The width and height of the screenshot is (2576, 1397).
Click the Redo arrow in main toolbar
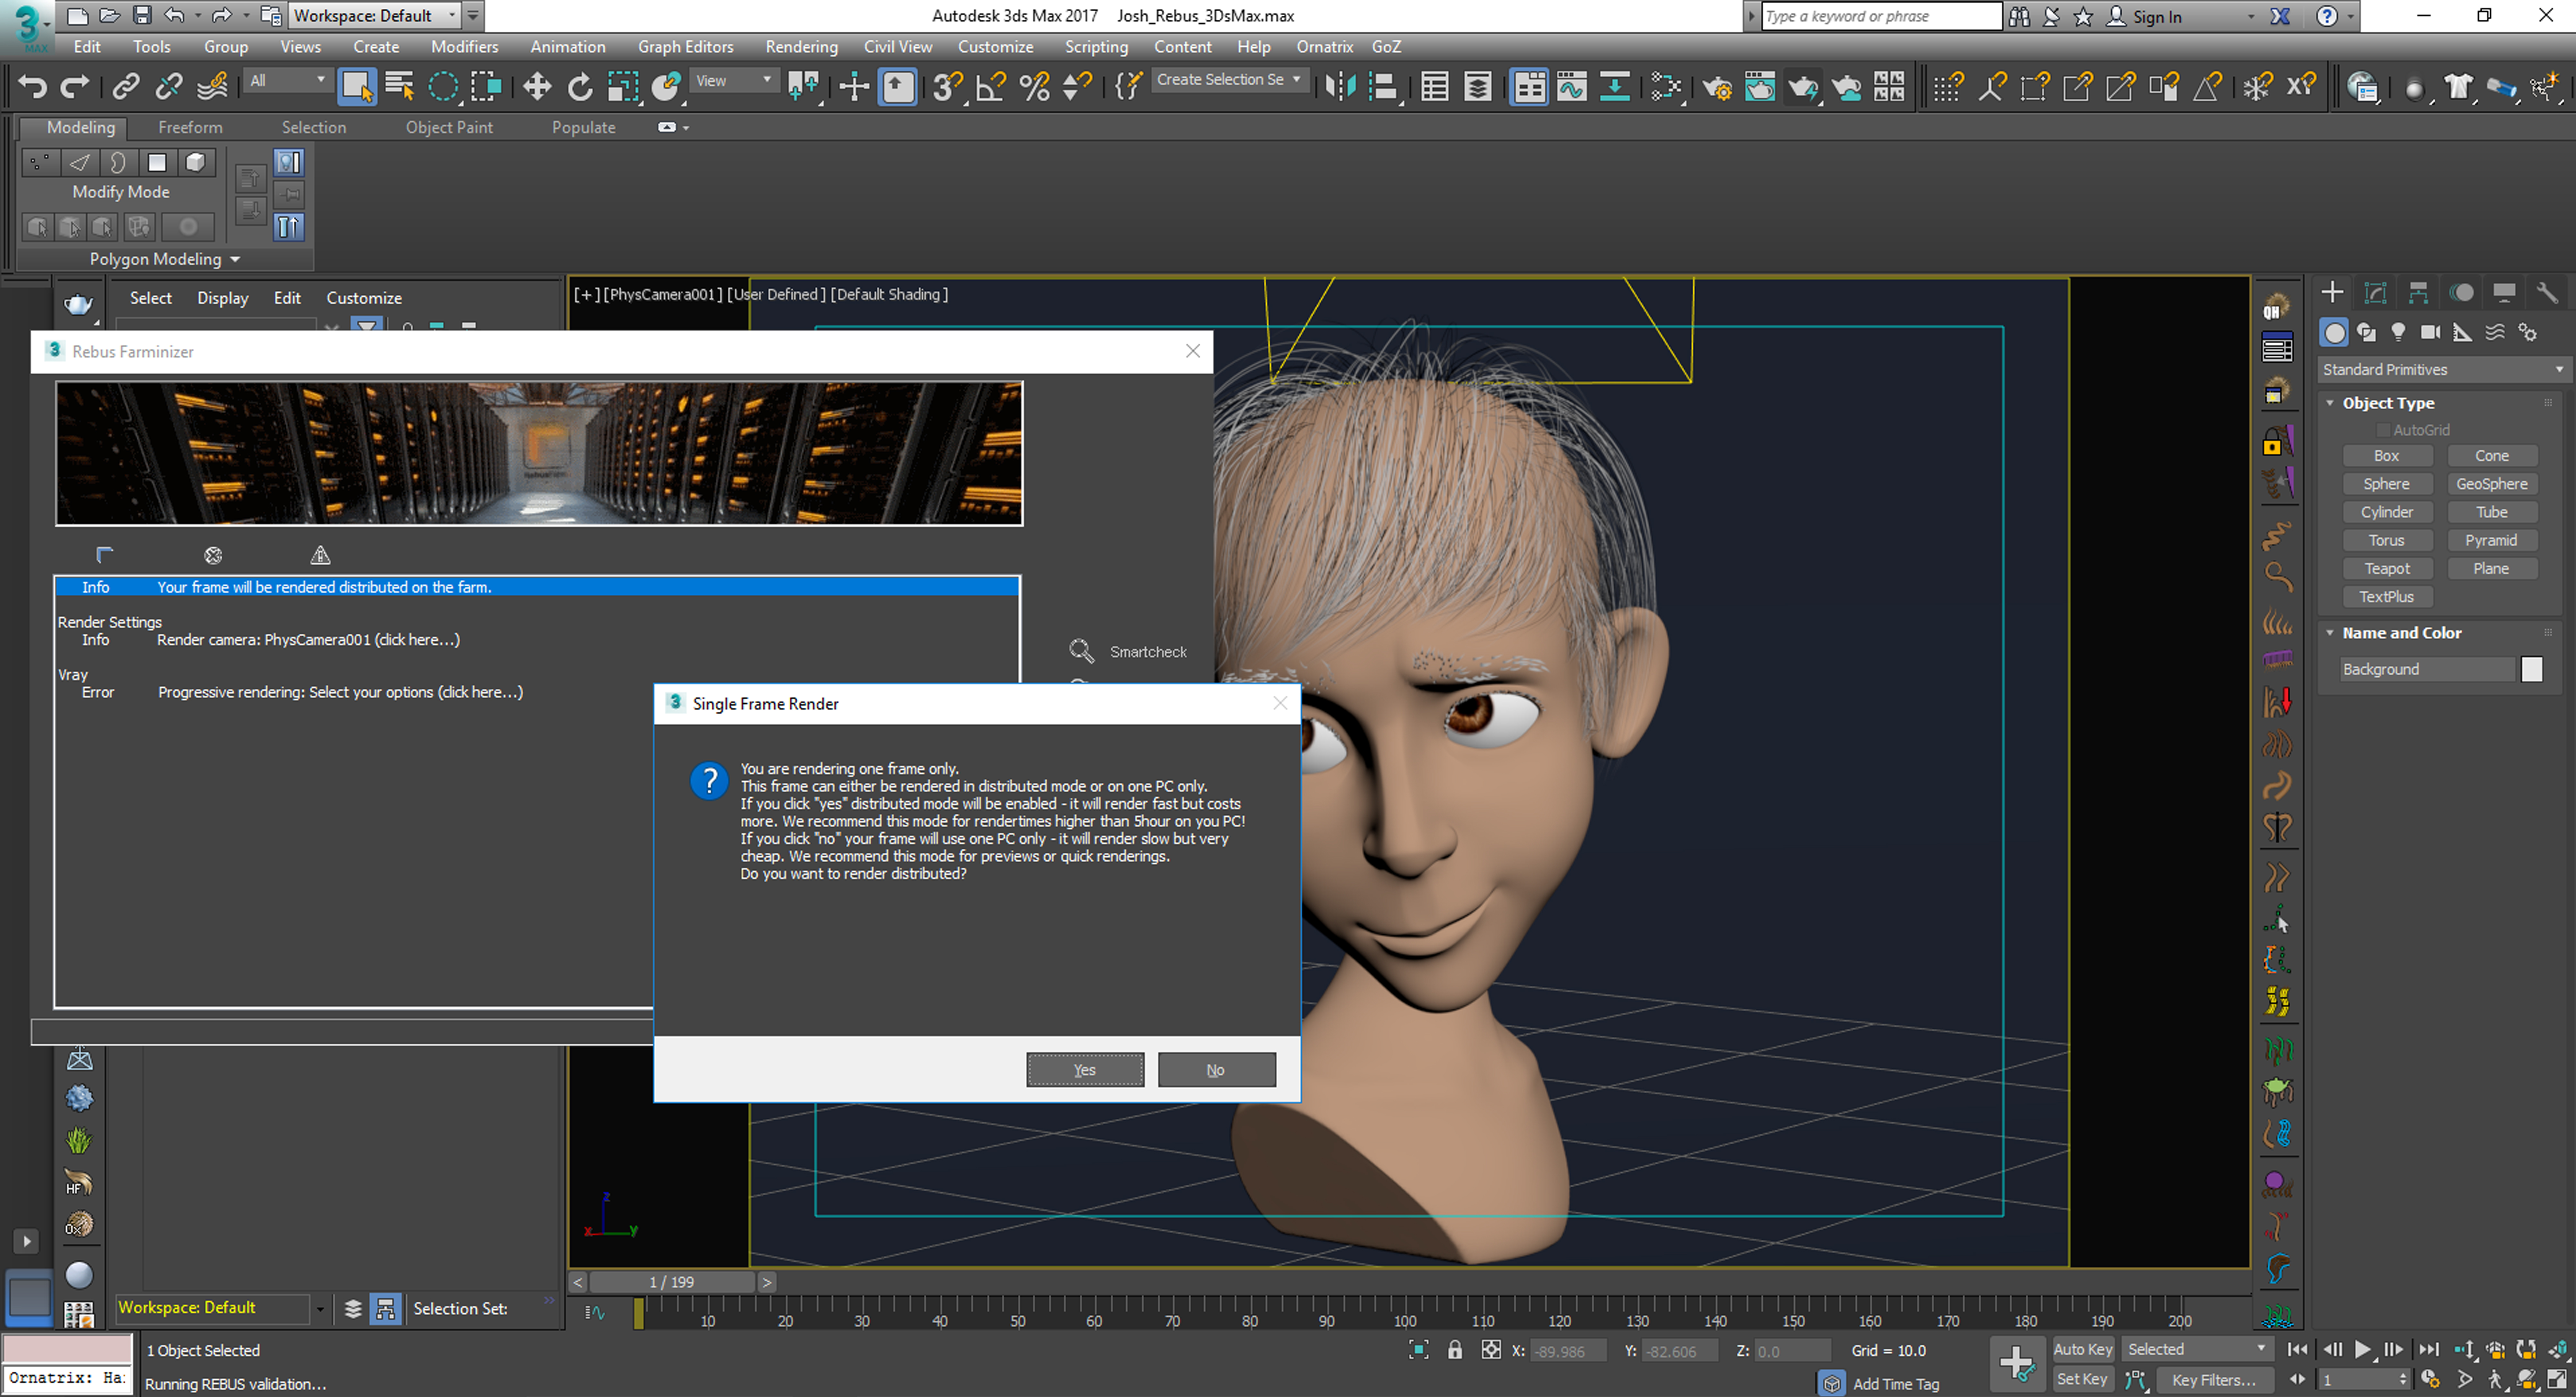click(75, 87)
